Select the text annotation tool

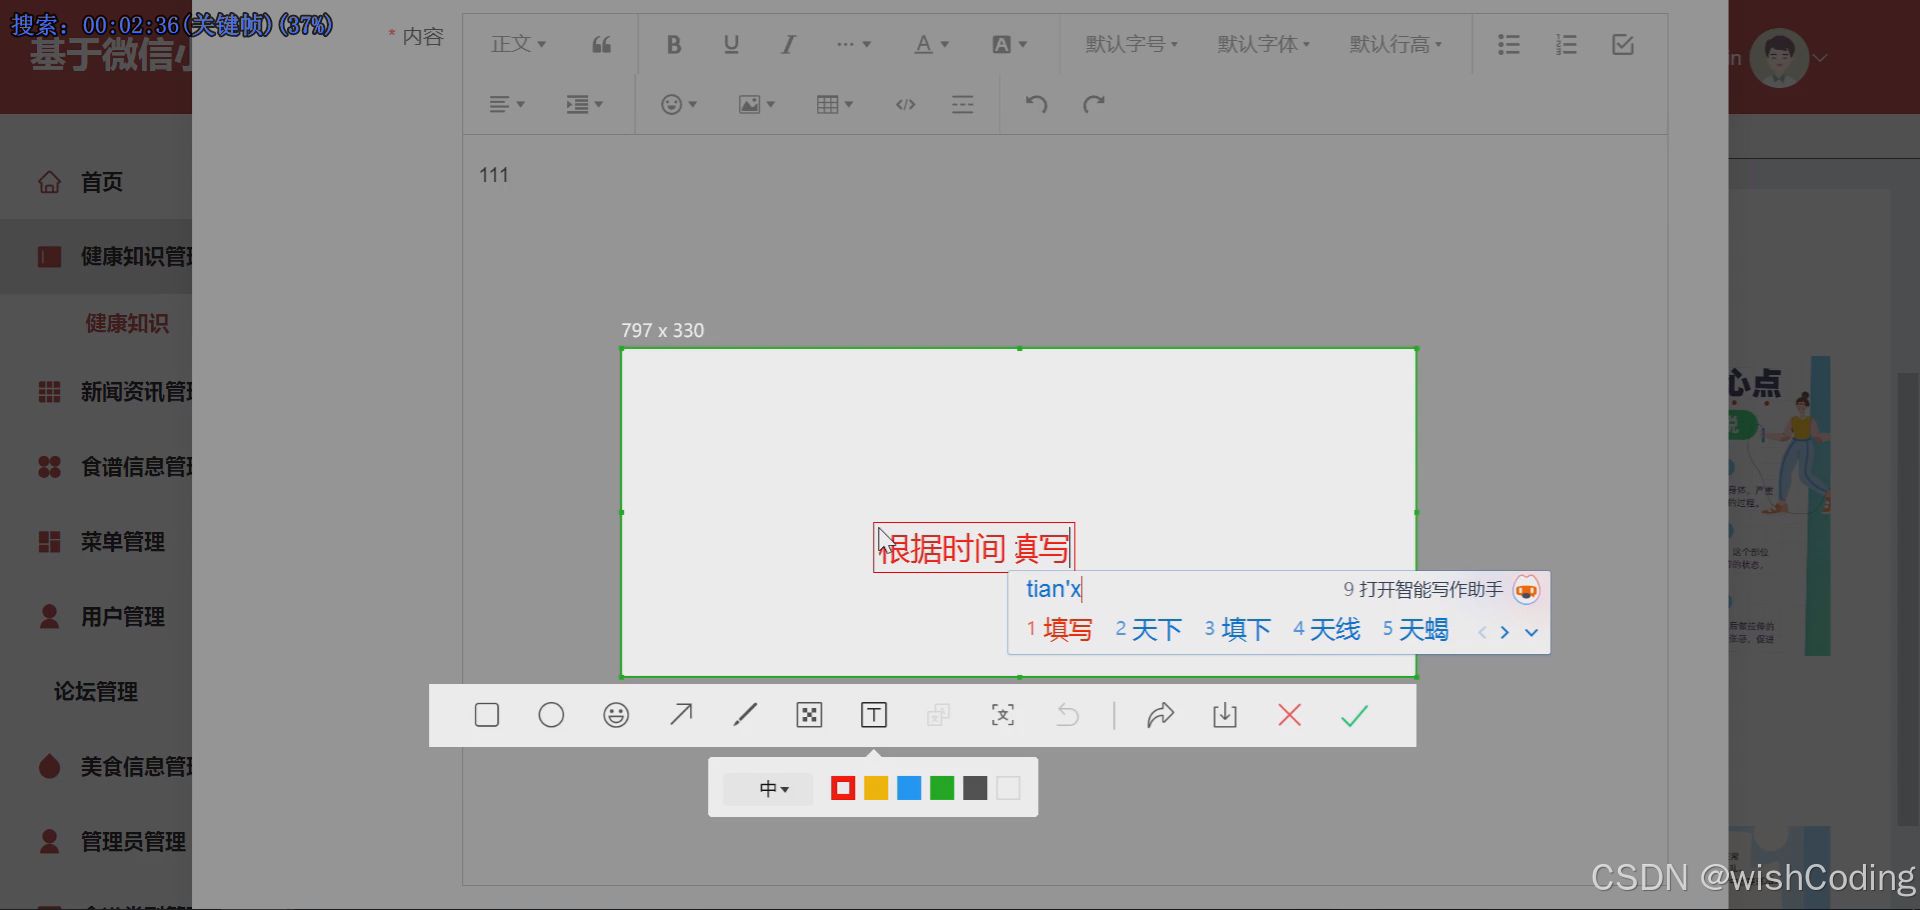[874, 715]
